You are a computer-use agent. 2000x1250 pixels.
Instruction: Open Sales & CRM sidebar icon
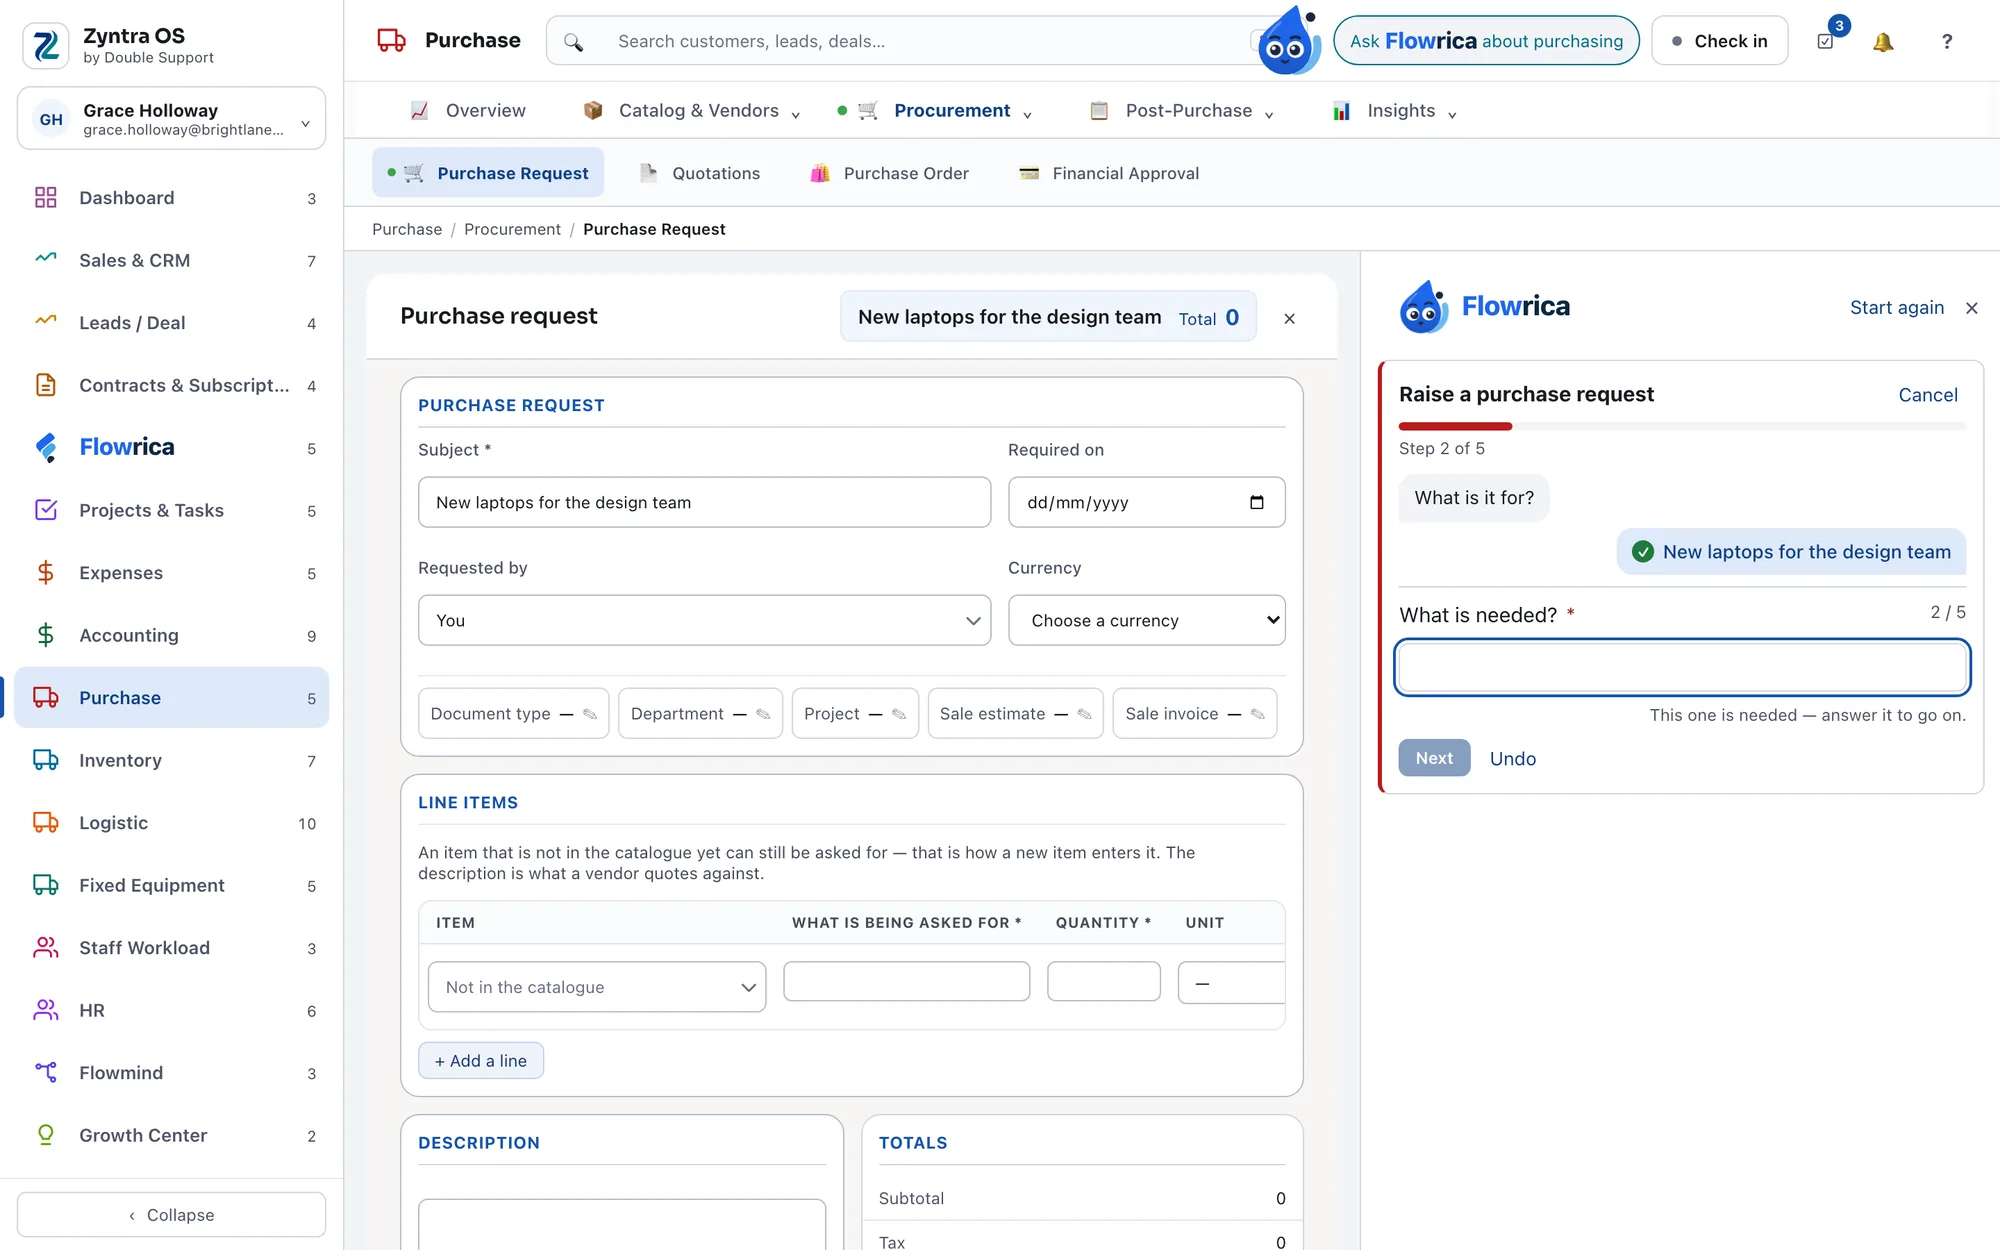[46, 260]
